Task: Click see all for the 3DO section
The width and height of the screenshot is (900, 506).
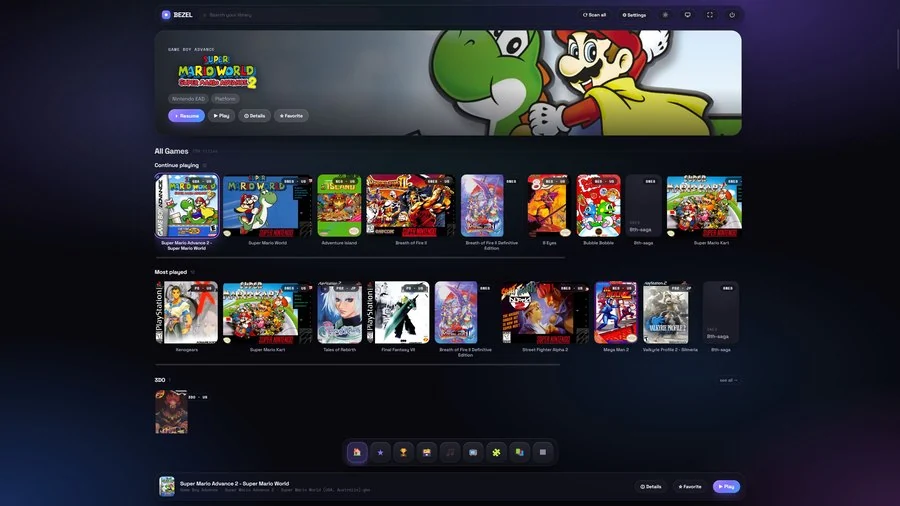Action: pyautogui.click(x=728, y=380)
